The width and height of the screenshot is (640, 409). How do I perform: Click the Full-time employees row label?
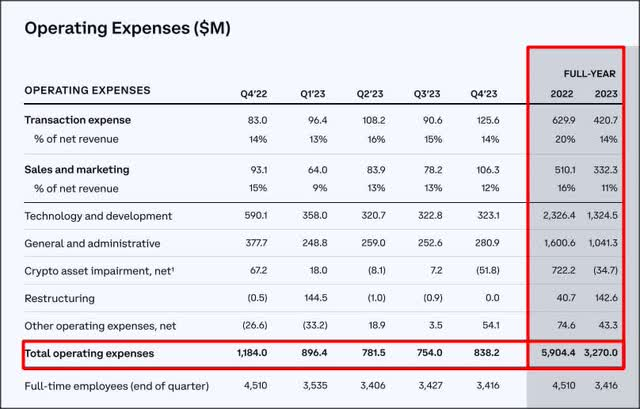click(x=116, y=387)
